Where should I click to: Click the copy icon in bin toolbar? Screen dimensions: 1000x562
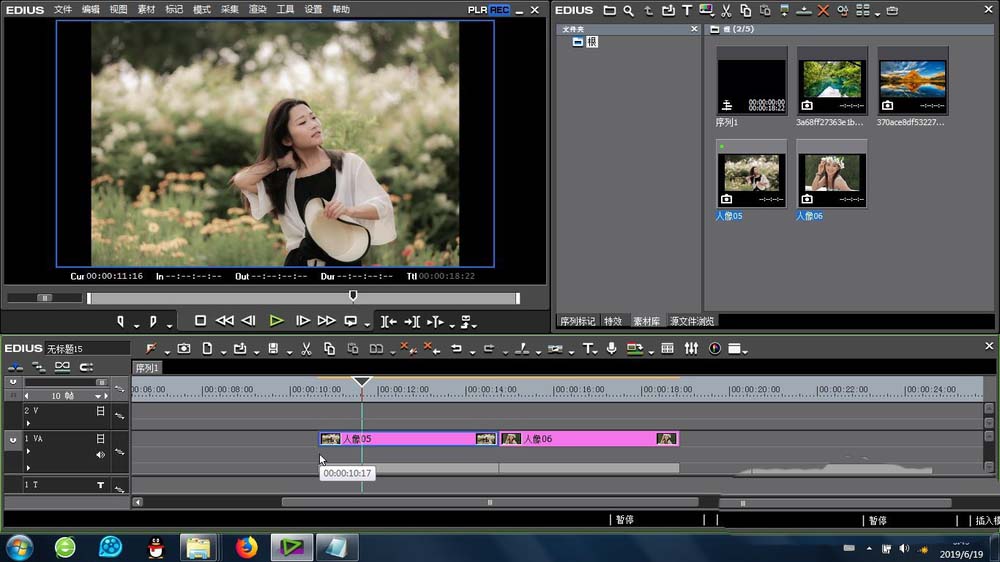pyautogui.click(x=746, y=10)
